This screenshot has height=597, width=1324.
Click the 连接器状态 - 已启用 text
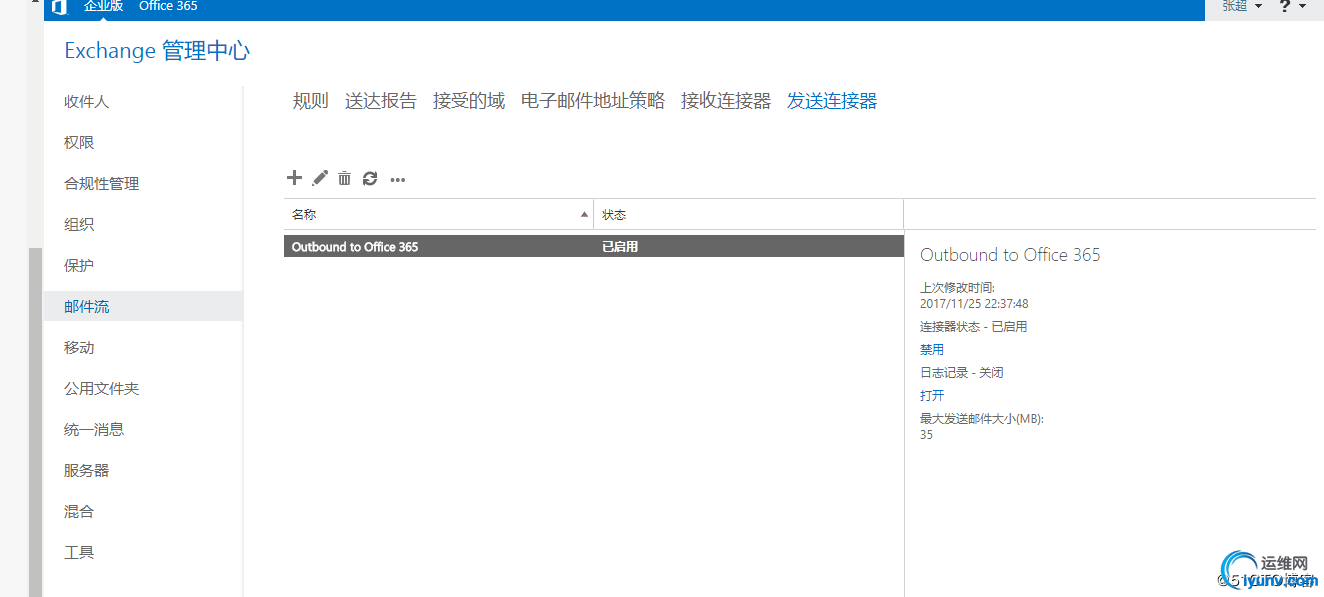click(973, 327)
